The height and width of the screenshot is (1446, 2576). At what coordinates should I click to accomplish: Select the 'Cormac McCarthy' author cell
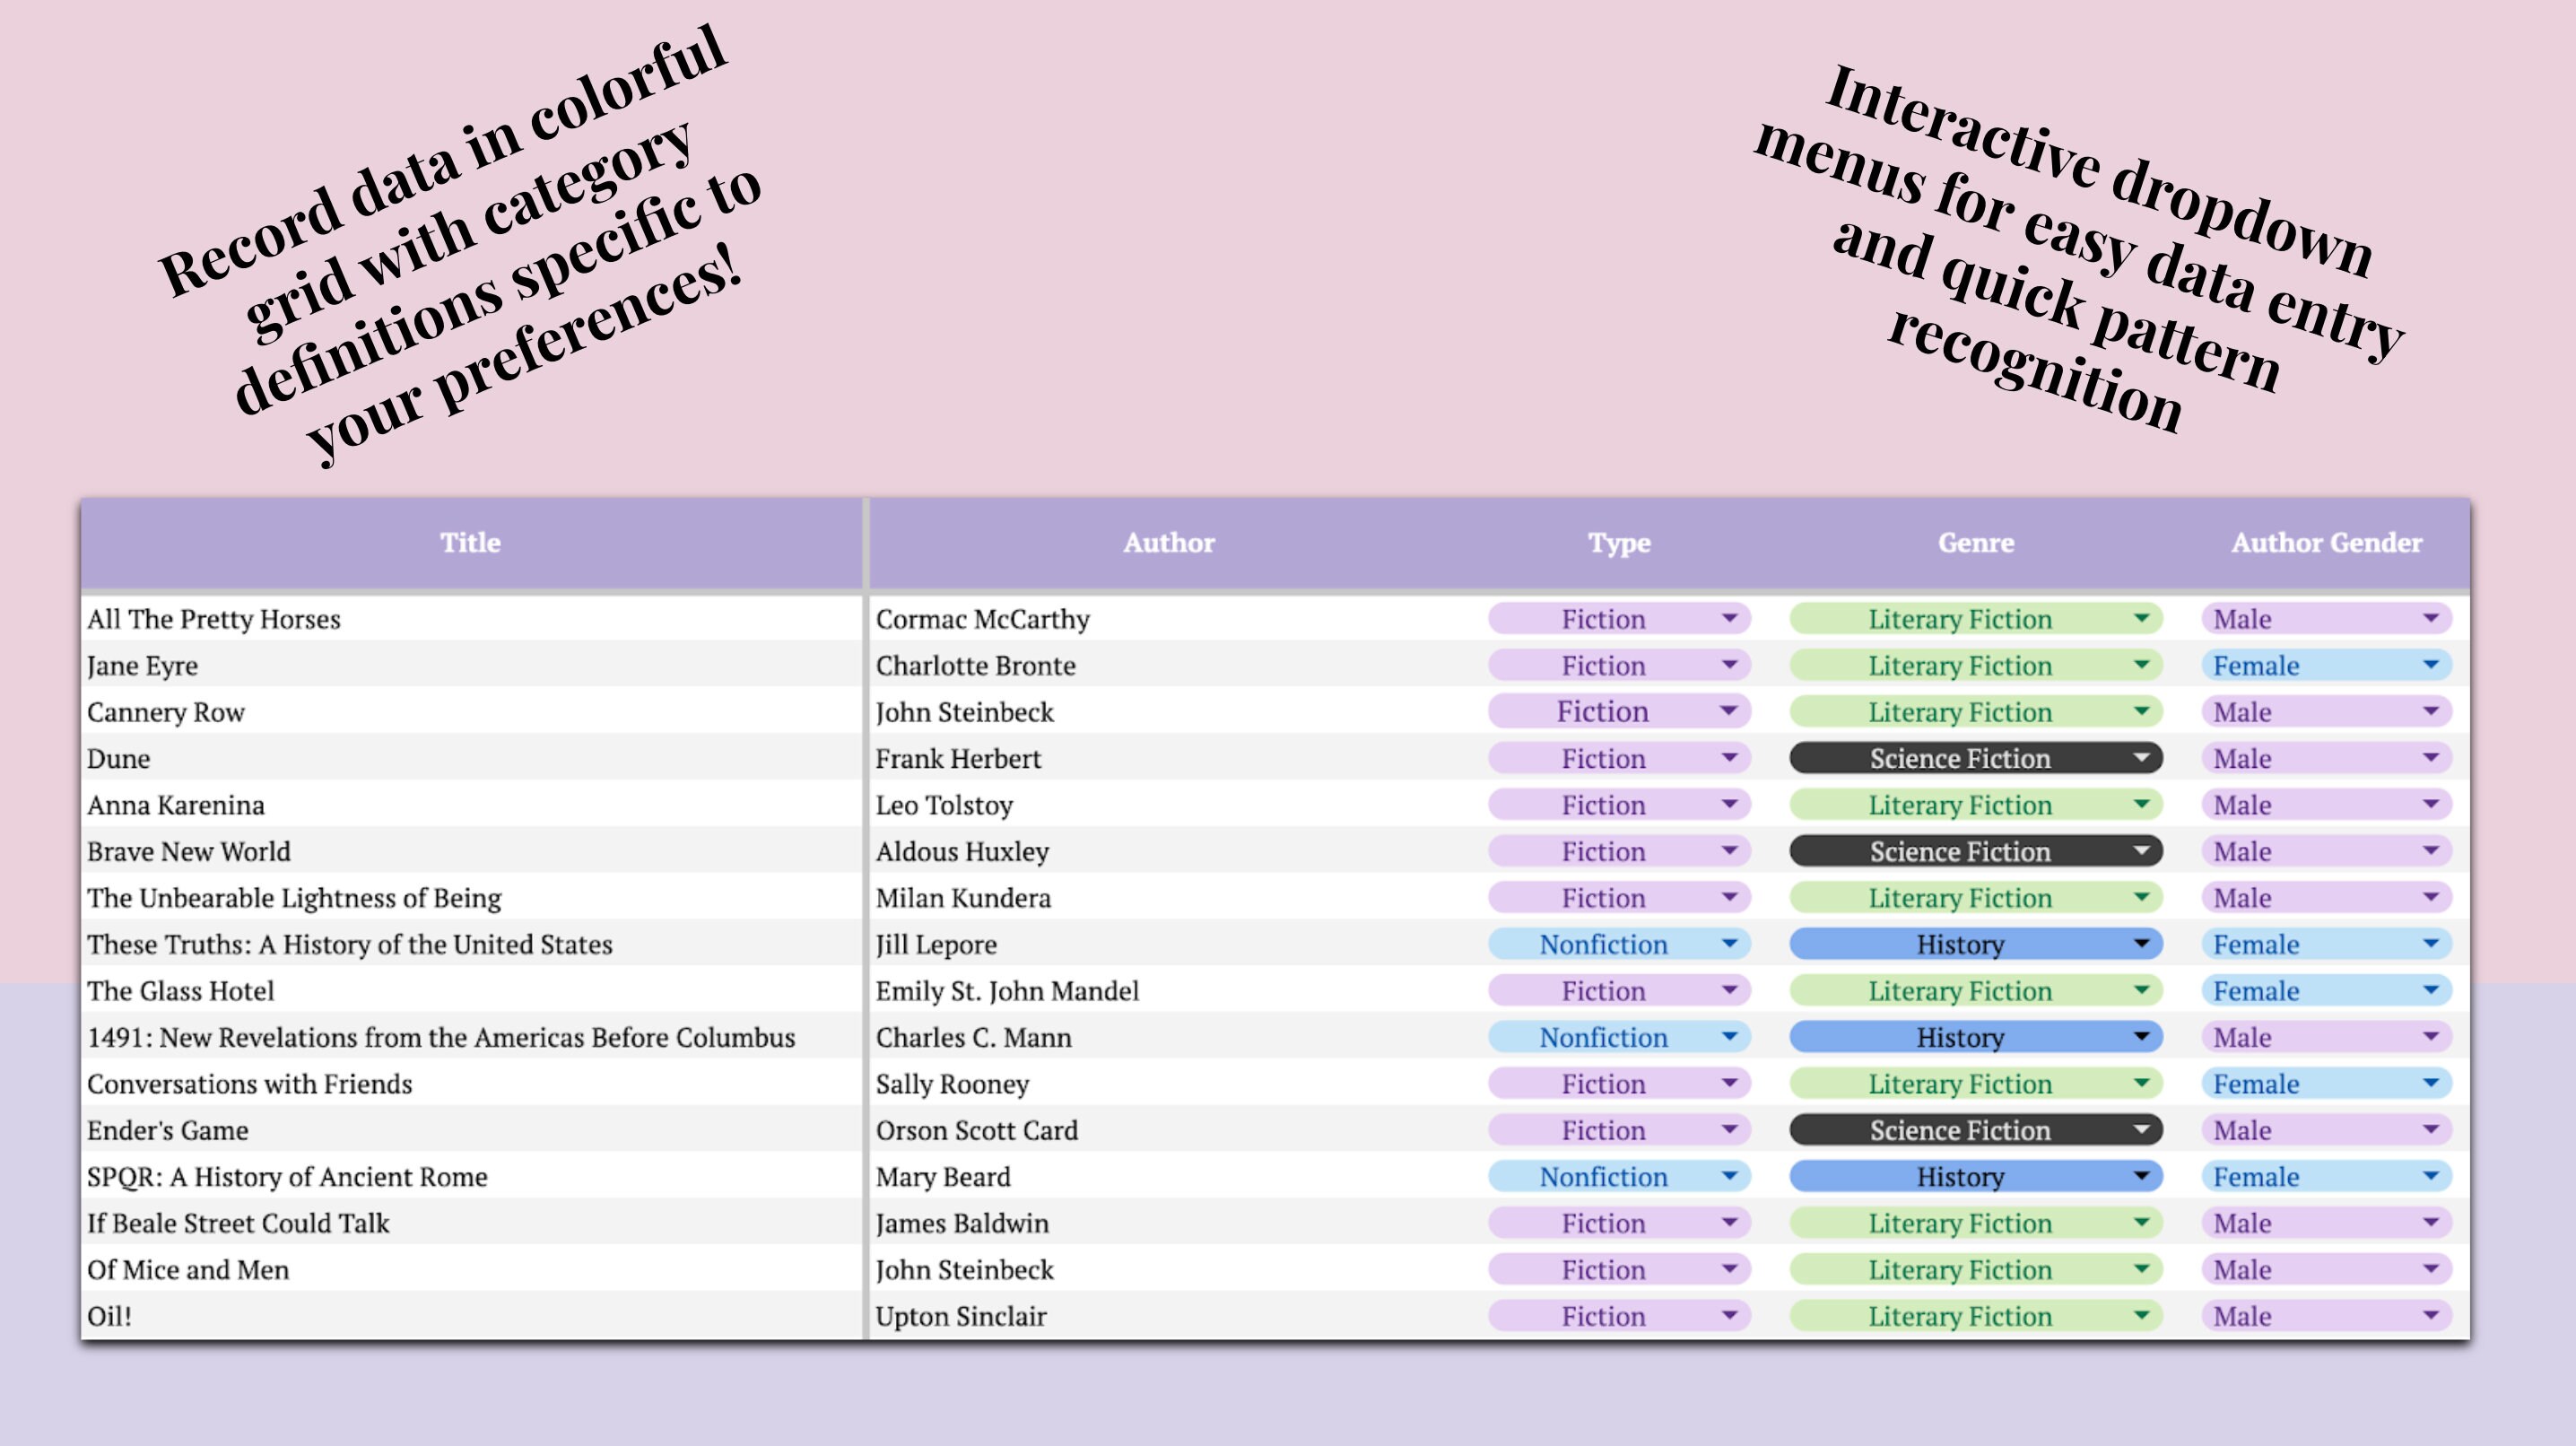pos(1168,618)
